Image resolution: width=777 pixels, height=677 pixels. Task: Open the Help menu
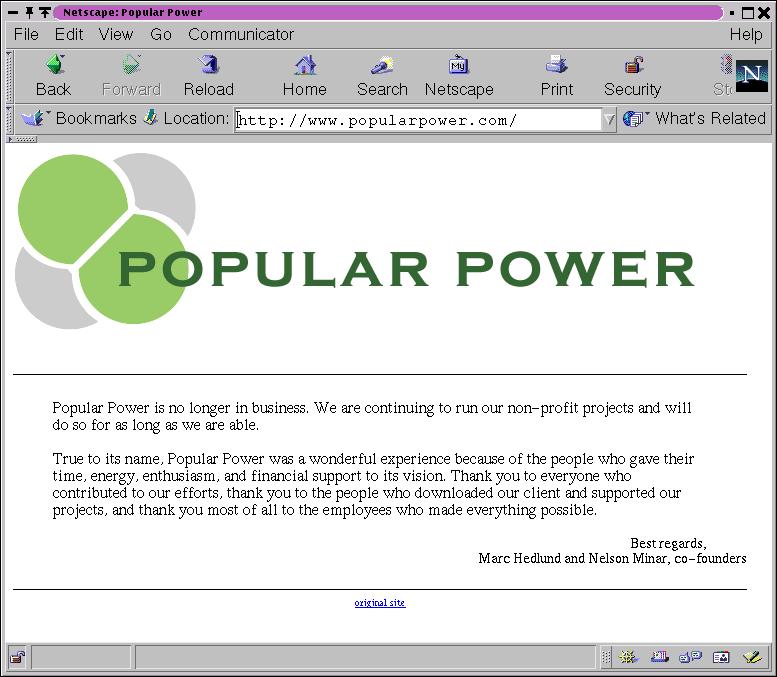746,34
